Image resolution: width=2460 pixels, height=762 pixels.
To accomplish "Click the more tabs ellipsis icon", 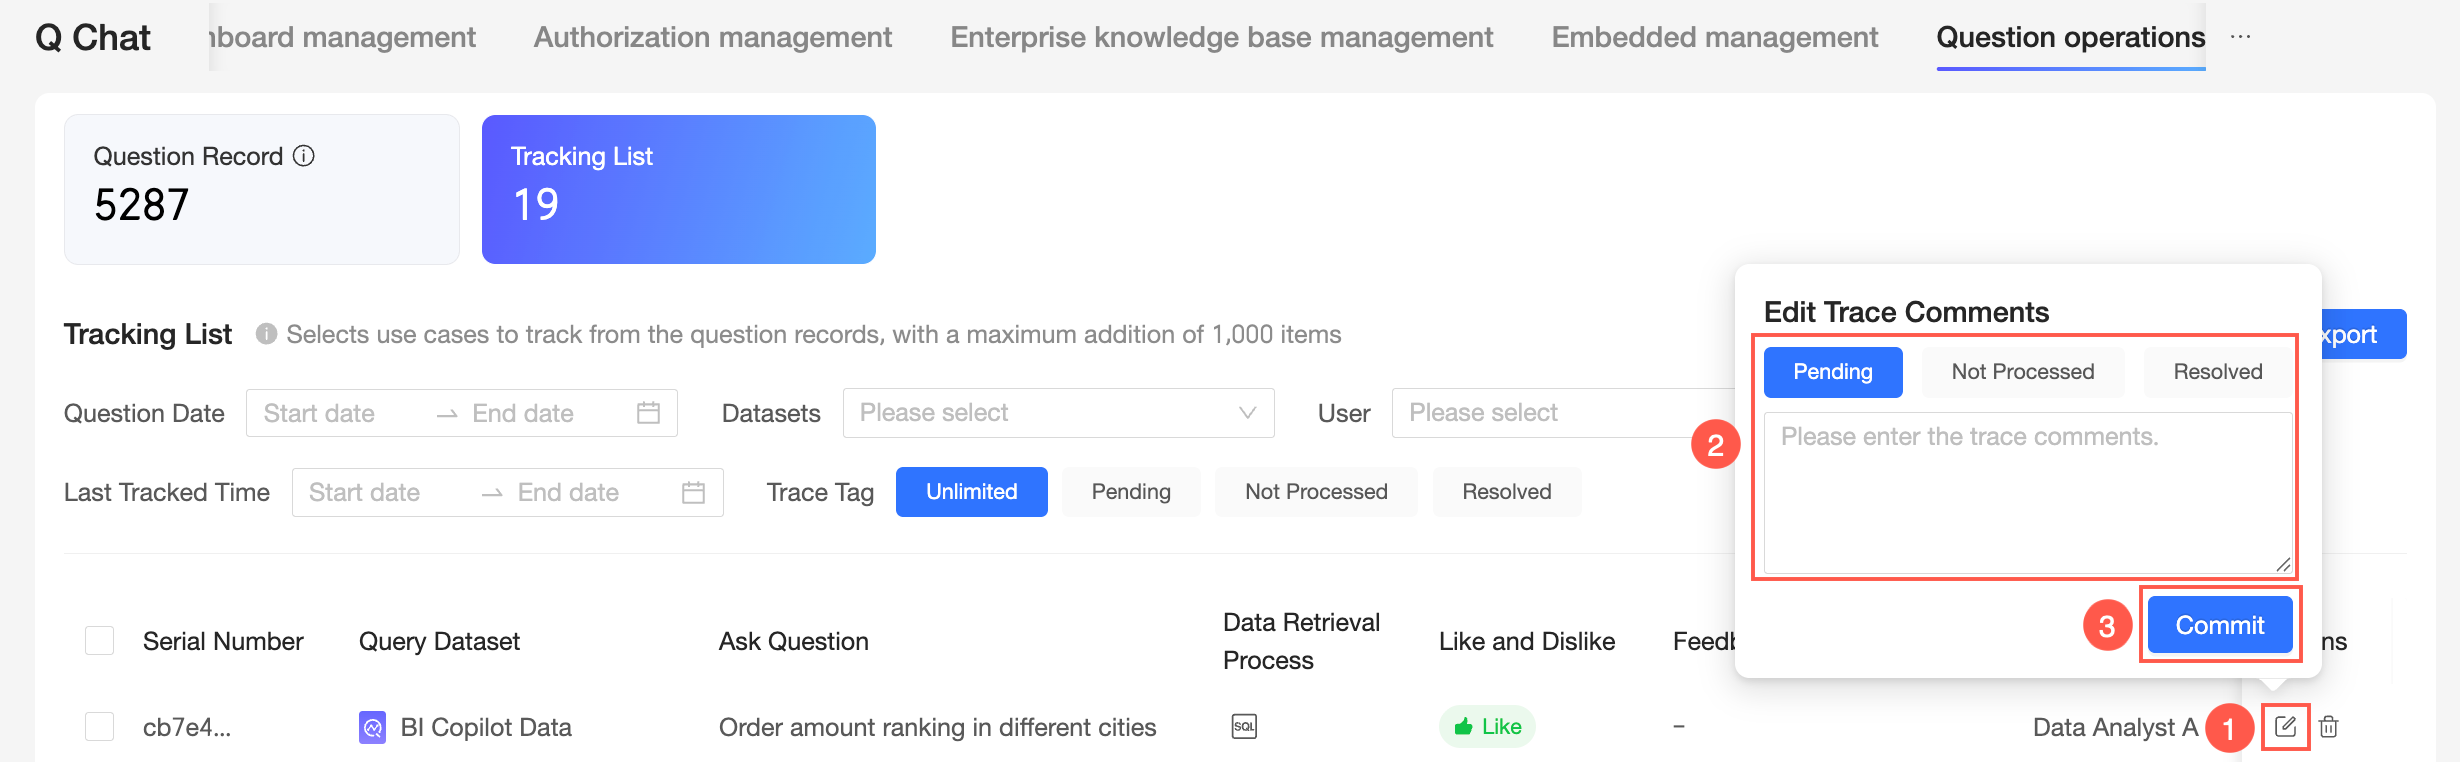I will point(2240,37).
